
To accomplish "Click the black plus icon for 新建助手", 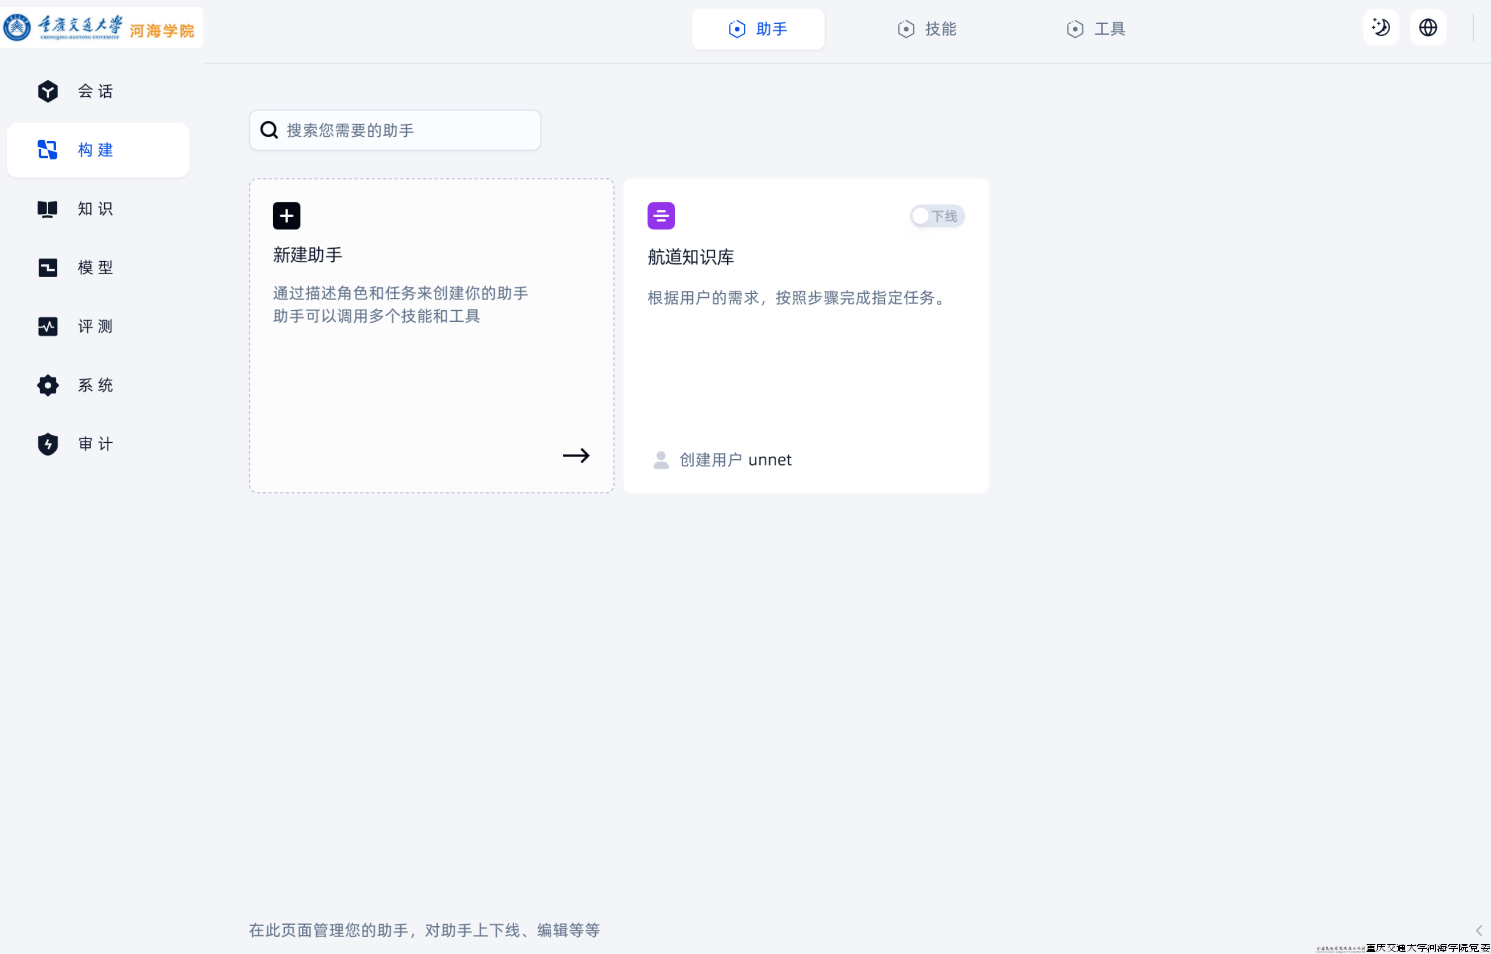I will click(x=287, y=216).
